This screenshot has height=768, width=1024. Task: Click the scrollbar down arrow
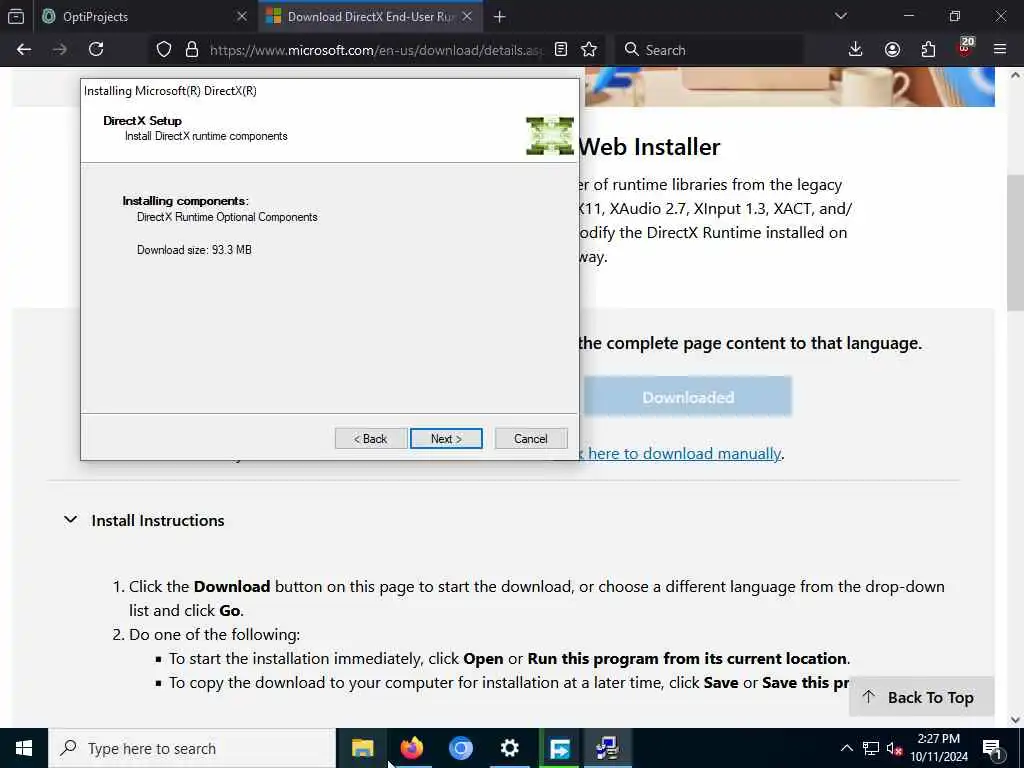coord(1015,720)
